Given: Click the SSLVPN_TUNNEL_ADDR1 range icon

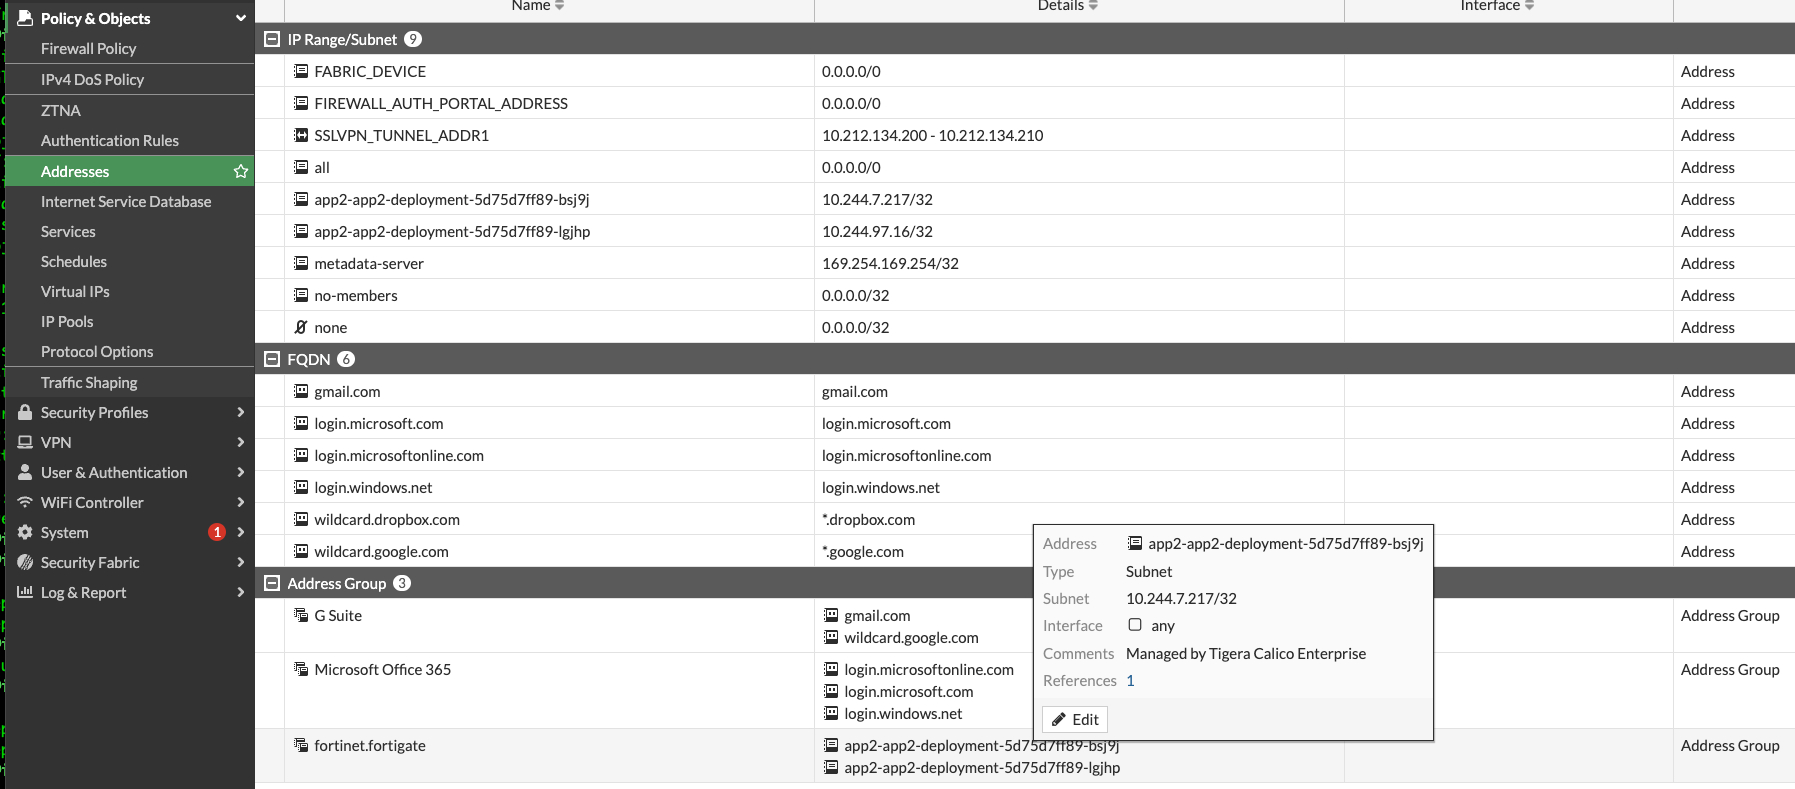Looking at the screenshot, I should [301, 135].
